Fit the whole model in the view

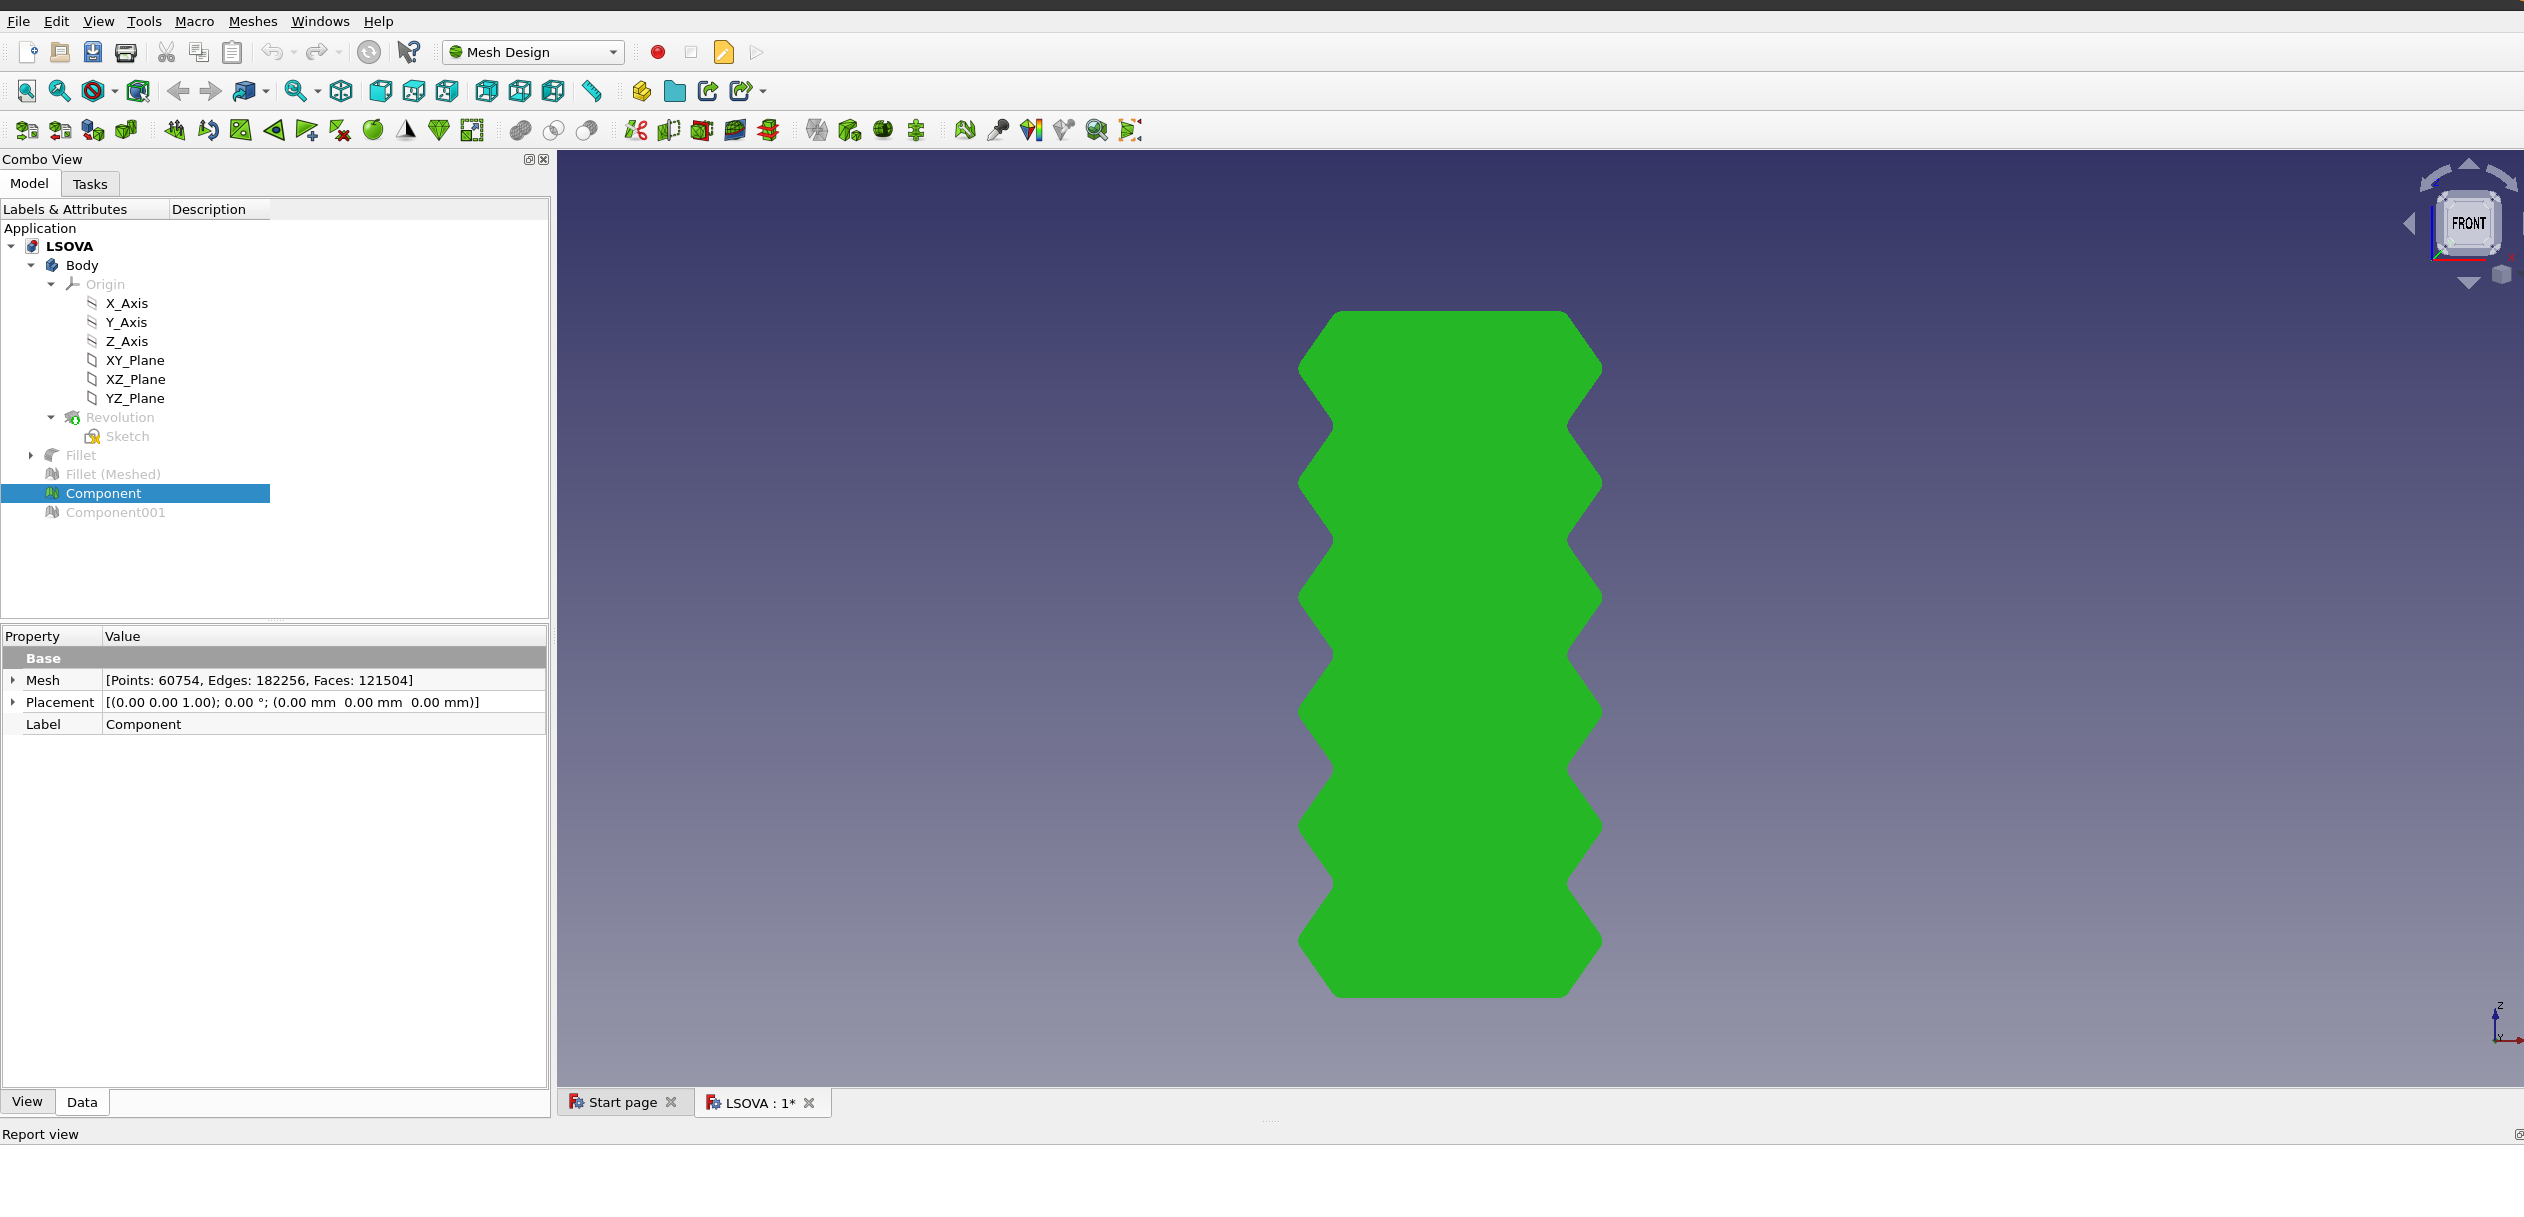[x=25, y=91]
